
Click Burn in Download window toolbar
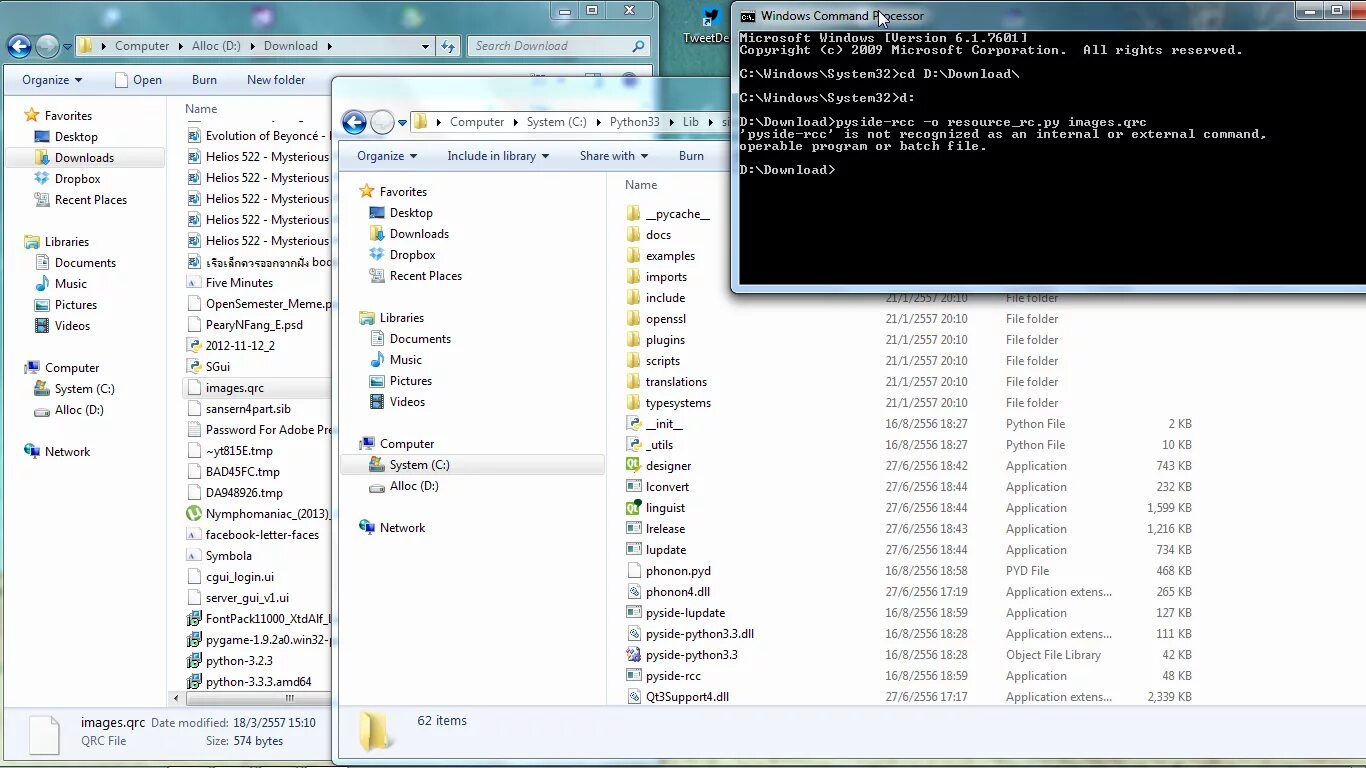point(204,80)
